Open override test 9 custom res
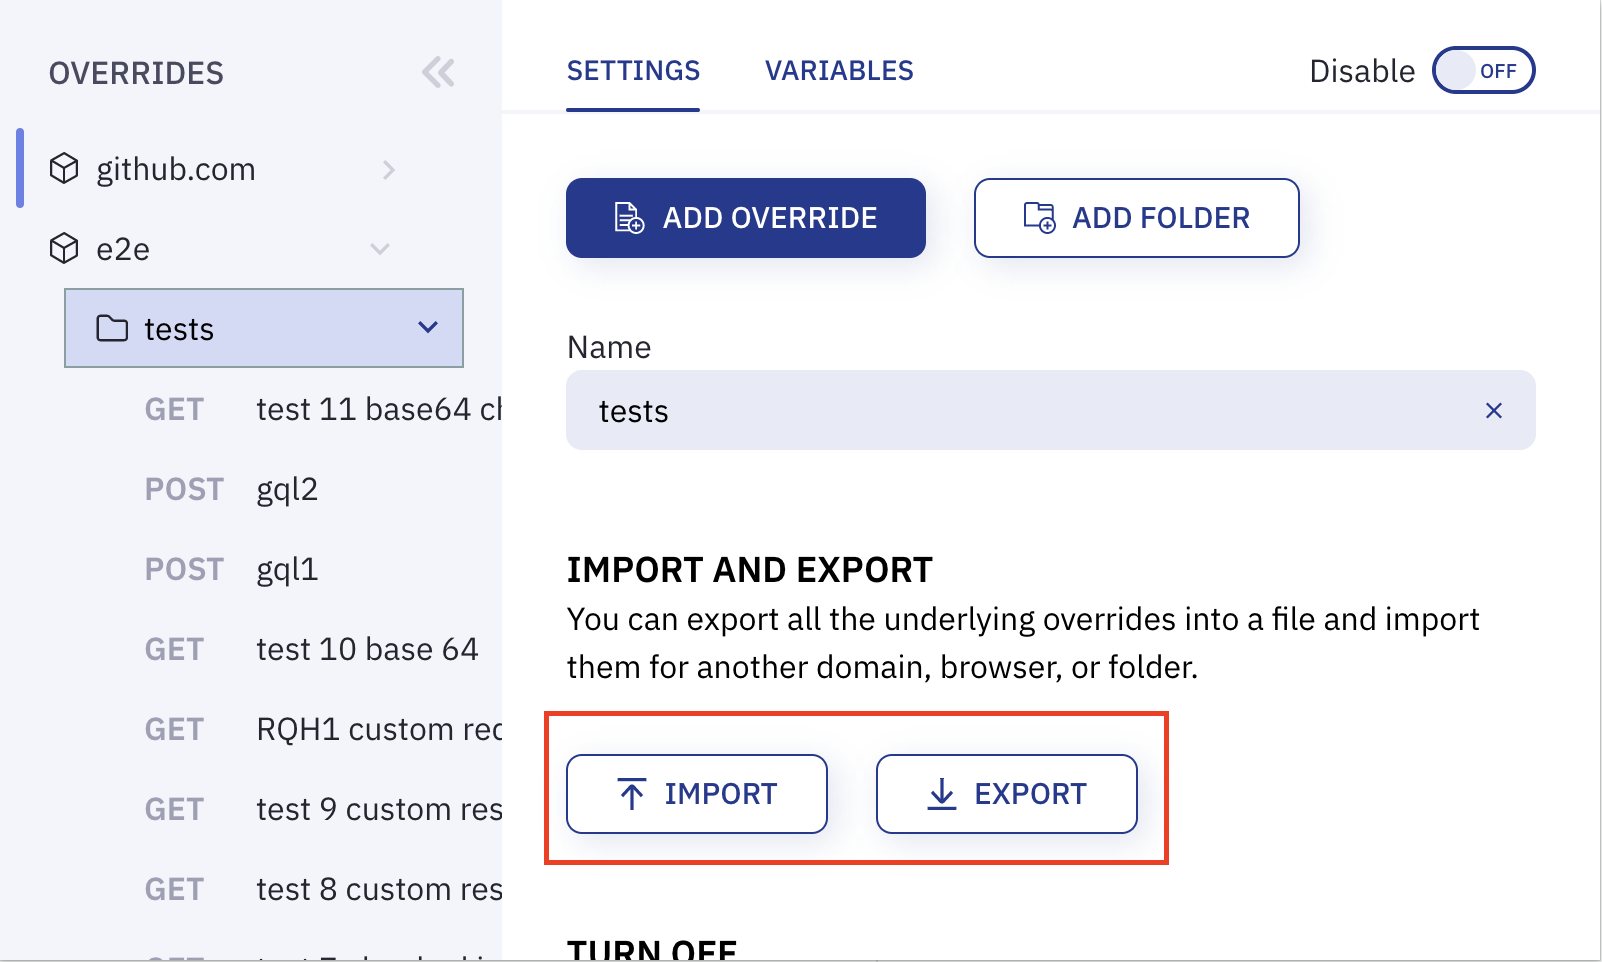The height and width of the screenshot is (962, 1602). tap(322, 809)
